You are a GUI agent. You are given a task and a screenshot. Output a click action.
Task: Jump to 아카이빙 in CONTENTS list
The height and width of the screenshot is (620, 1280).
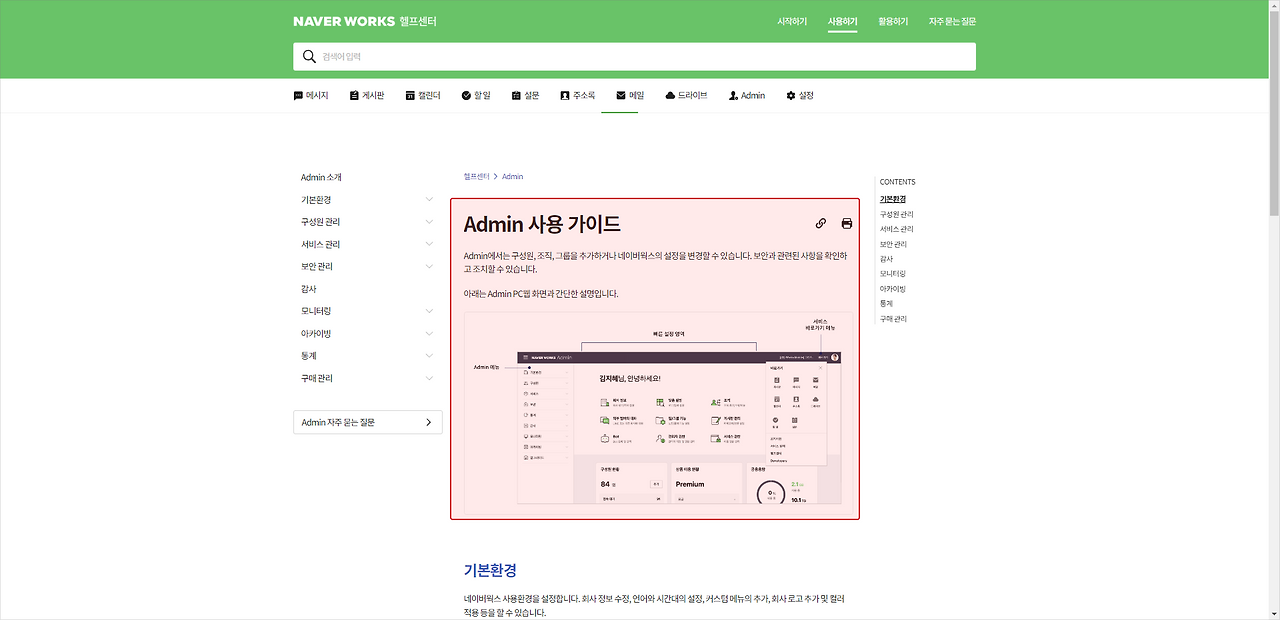pos(893,288)
